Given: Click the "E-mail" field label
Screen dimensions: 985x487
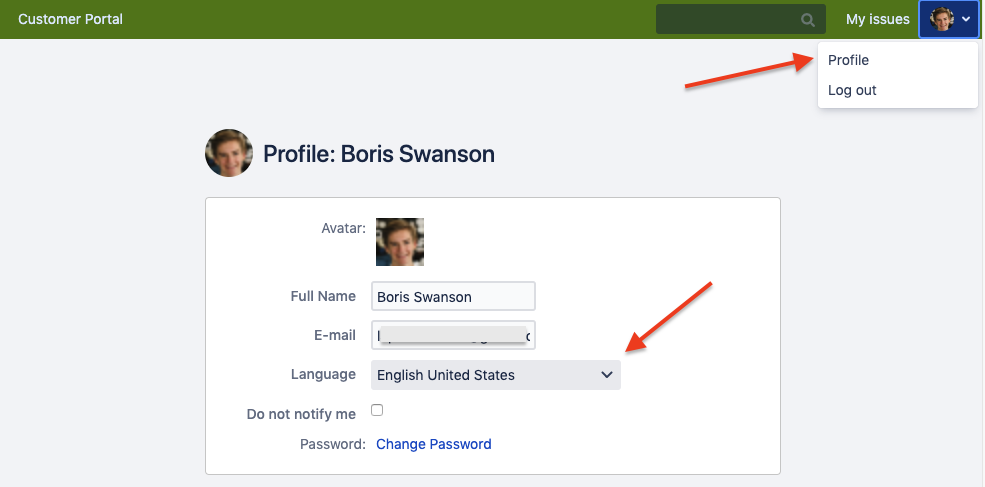Looking at the screenshot, I should [335, 335].
